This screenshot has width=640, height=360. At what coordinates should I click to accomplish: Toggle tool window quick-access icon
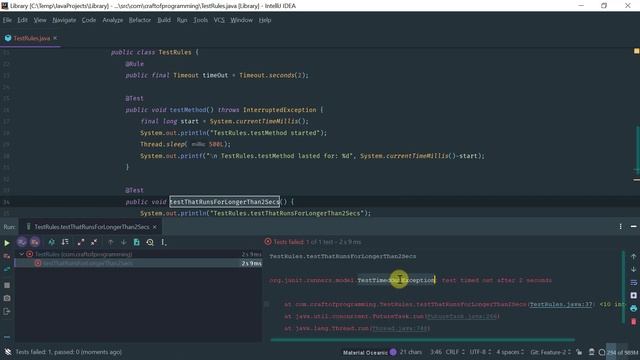(8, 352)
